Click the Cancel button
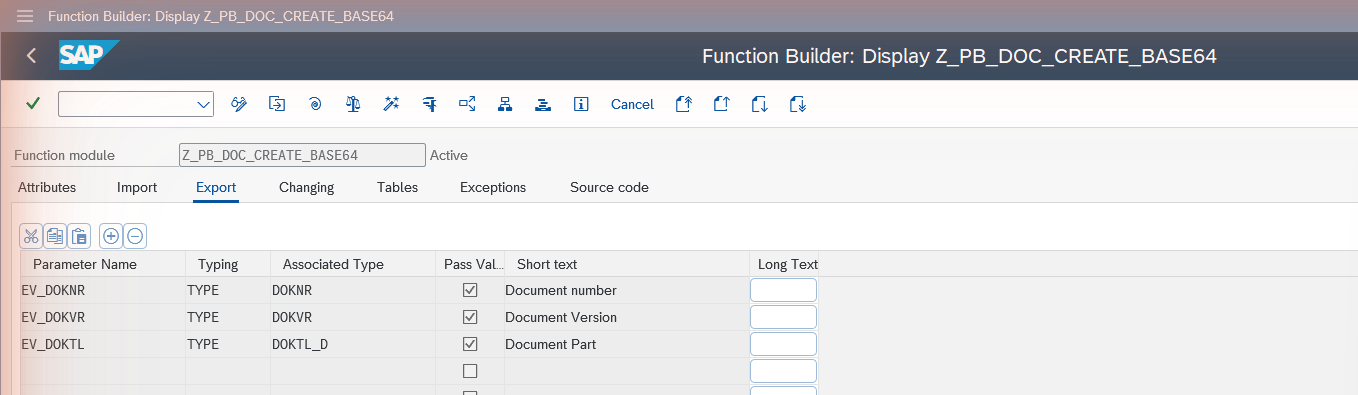Screen dimensions: 1358x395 pos(632,104)
